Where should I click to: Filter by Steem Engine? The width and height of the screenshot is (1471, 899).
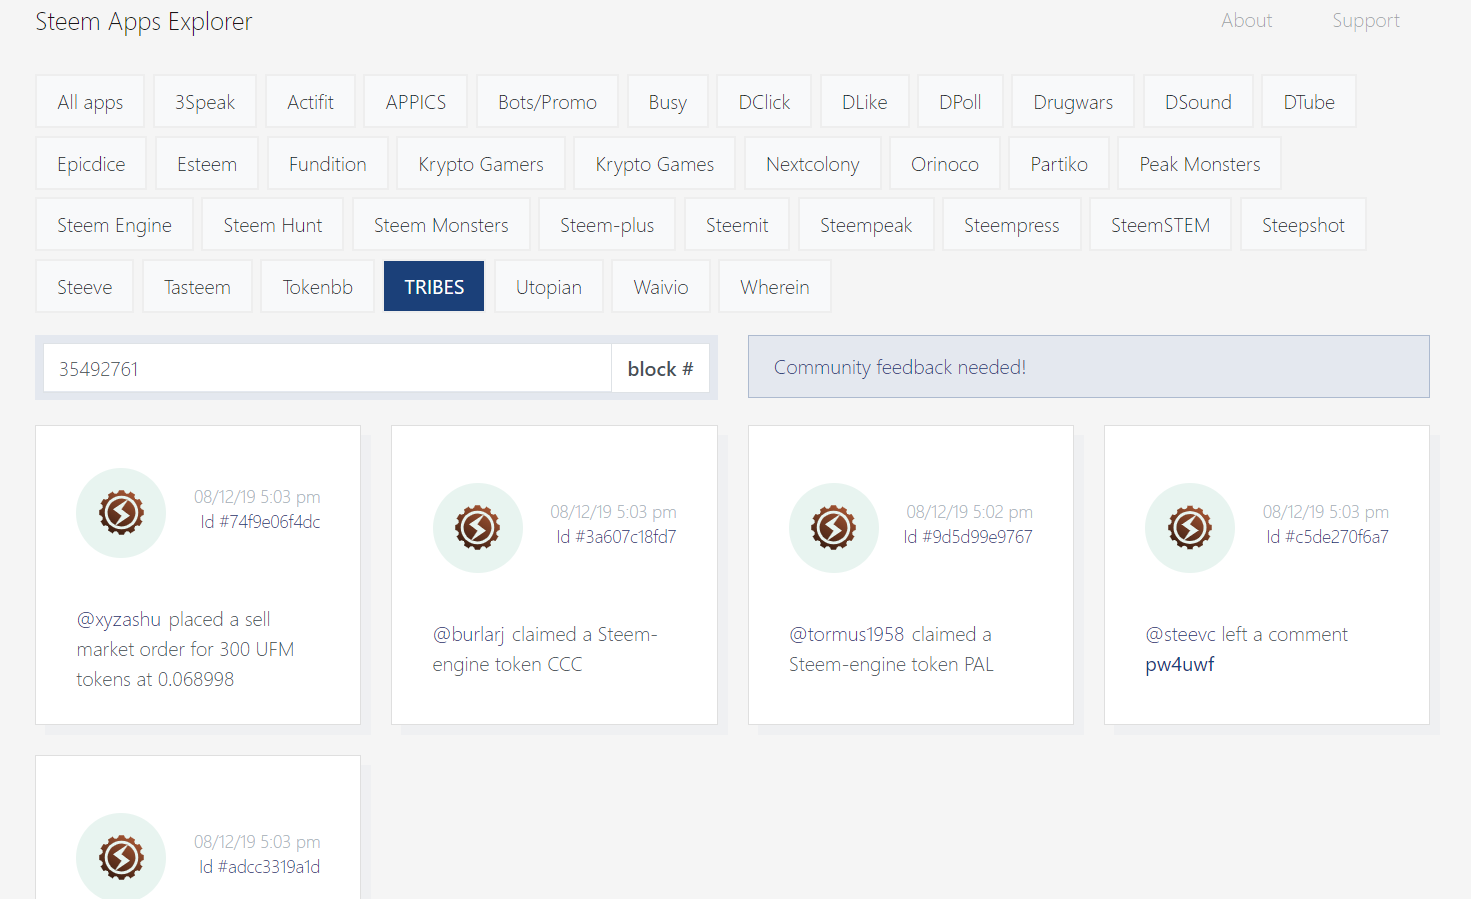[x=114, y=225]
